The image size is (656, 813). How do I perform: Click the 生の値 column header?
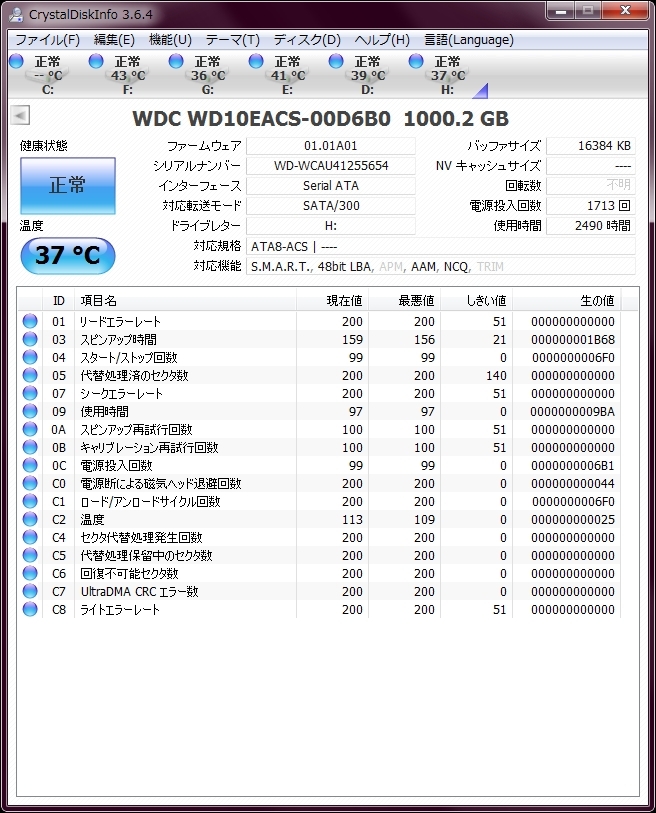(567, 301)
